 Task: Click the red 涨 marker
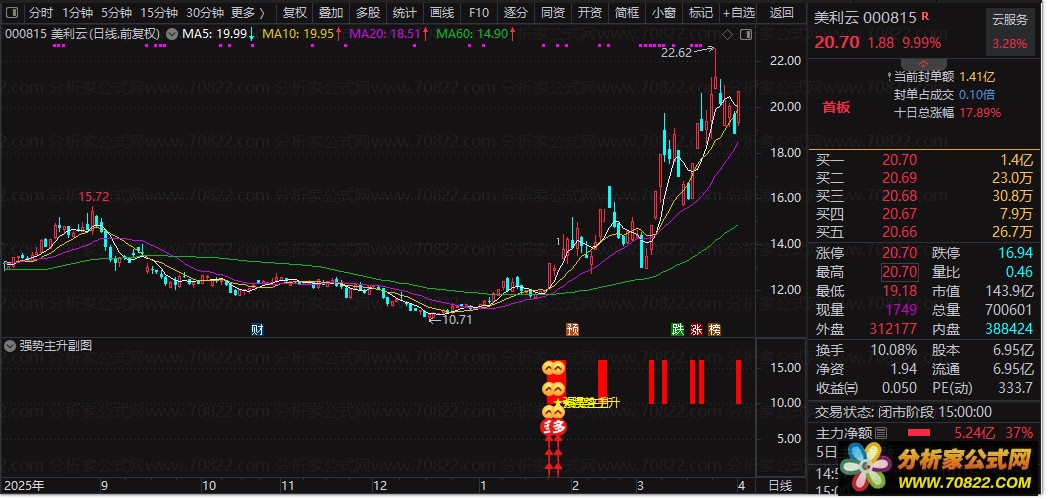[696, 329]
